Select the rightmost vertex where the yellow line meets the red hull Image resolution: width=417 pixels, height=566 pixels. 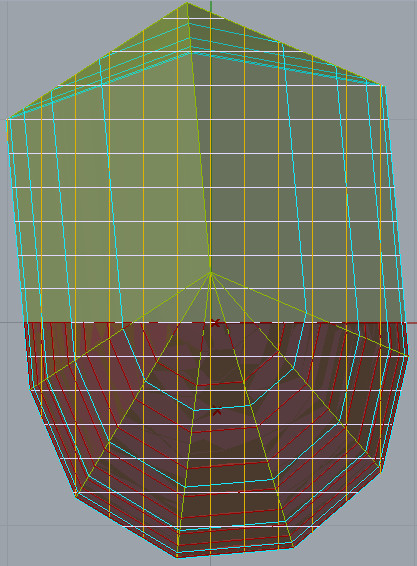(x=408, y=356)
